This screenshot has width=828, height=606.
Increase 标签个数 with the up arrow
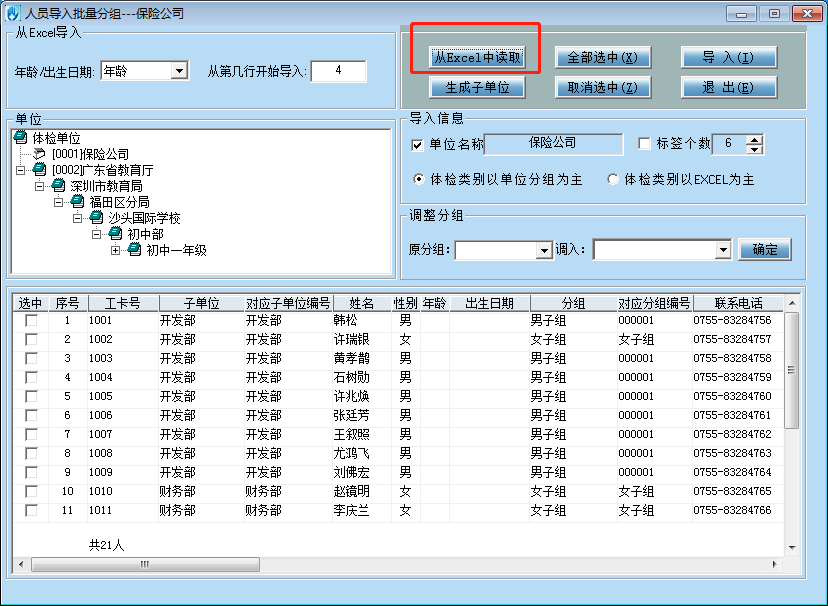coord(755,139)
